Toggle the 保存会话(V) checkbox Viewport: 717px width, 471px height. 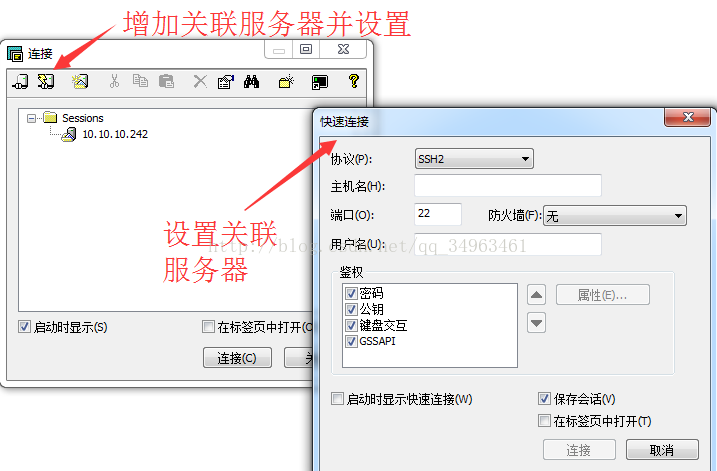544,399
